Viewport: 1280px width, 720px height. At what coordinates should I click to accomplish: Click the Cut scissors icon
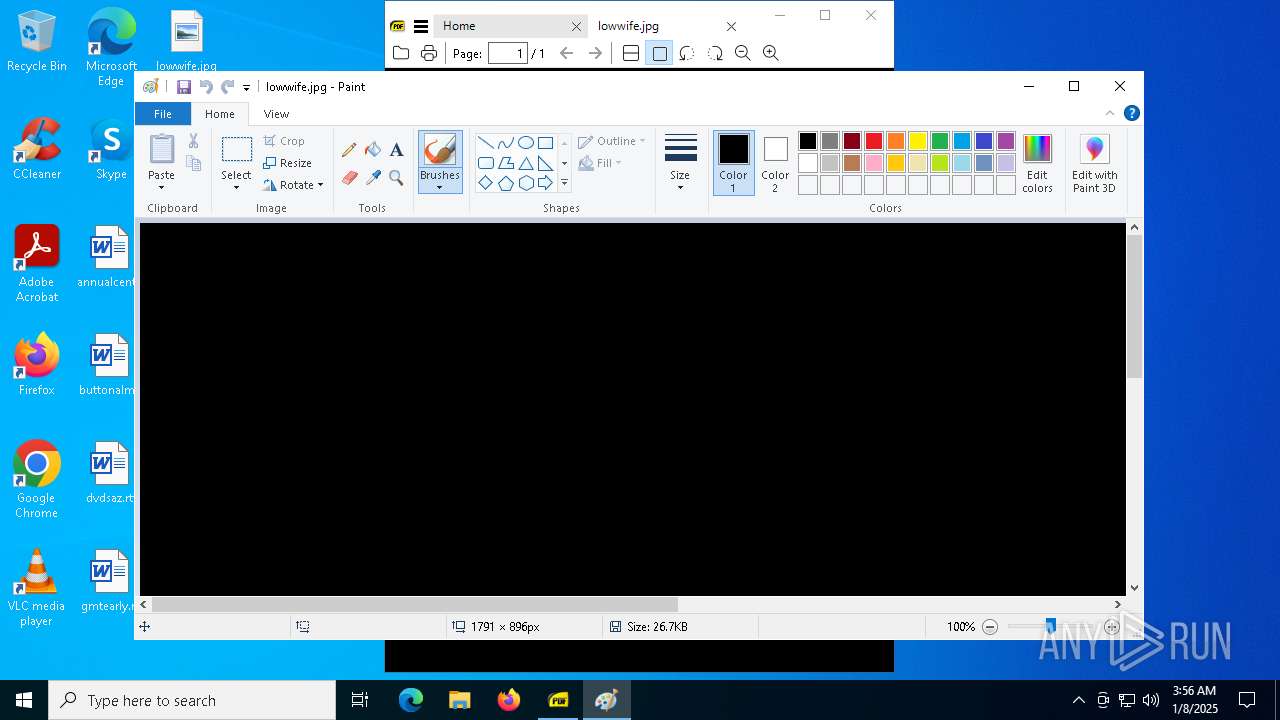point(194,141)
